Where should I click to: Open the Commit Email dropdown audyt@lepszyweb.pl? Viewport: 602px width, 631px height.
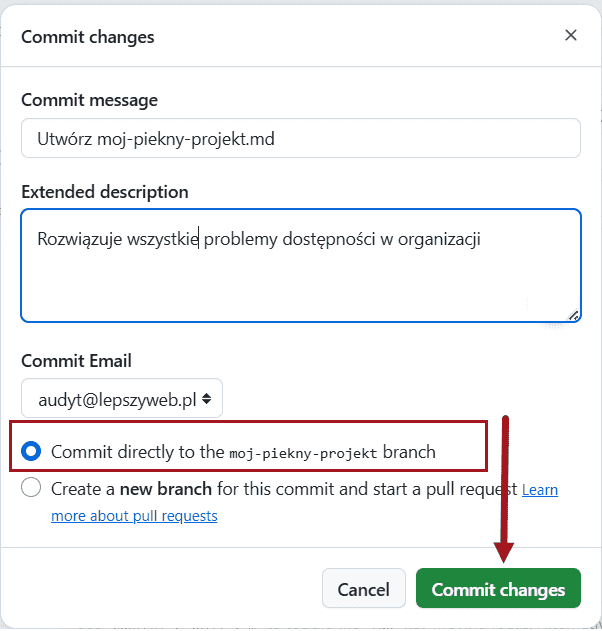tap(122, 398)
